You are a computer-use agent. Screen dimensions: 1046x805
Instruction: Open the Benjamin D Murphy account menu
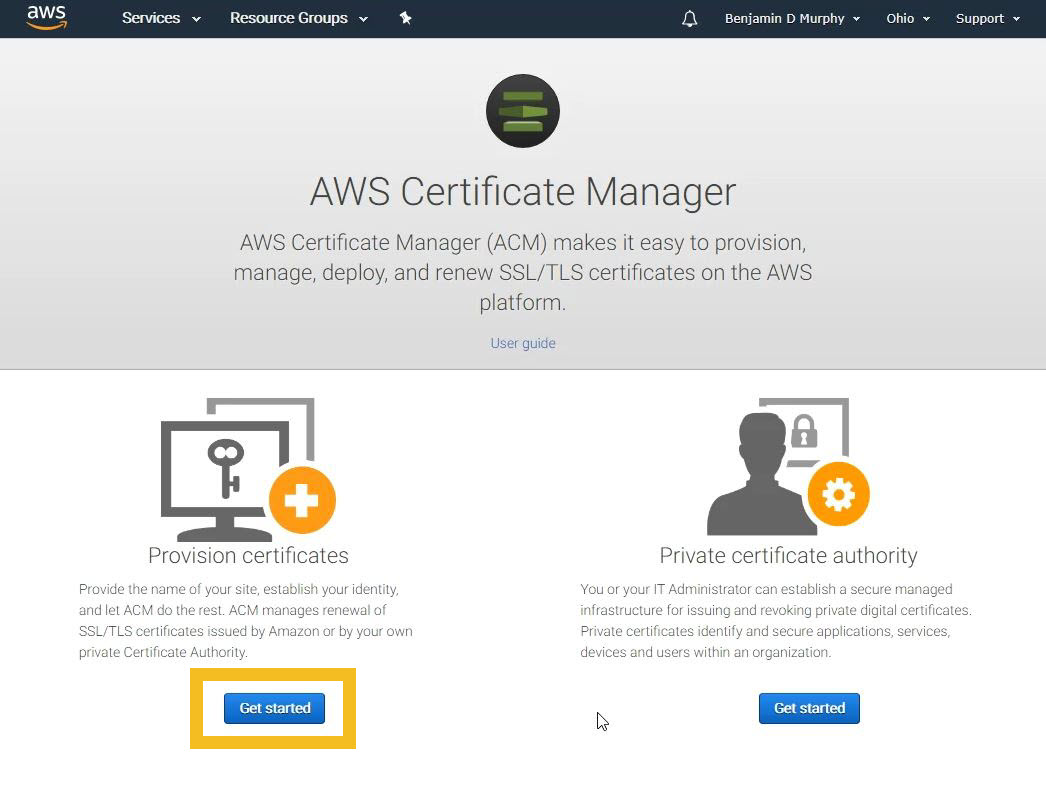pyautogui.click(x=792, y=19)
